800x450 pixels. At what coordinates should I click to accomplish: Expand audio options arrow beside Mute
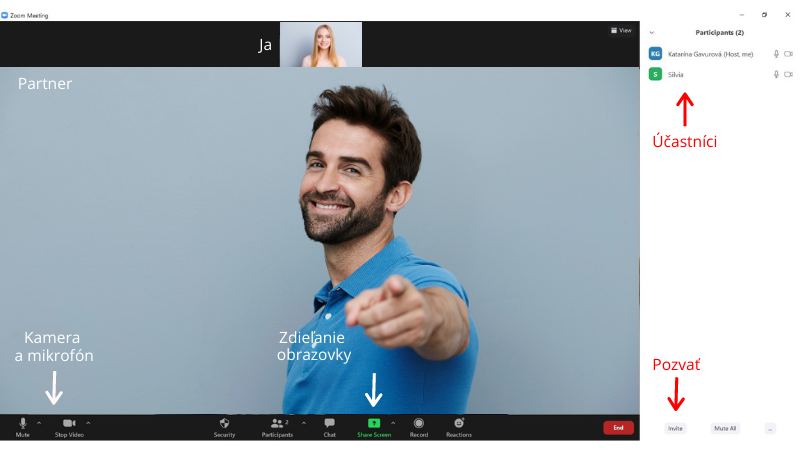pos(39,423)
